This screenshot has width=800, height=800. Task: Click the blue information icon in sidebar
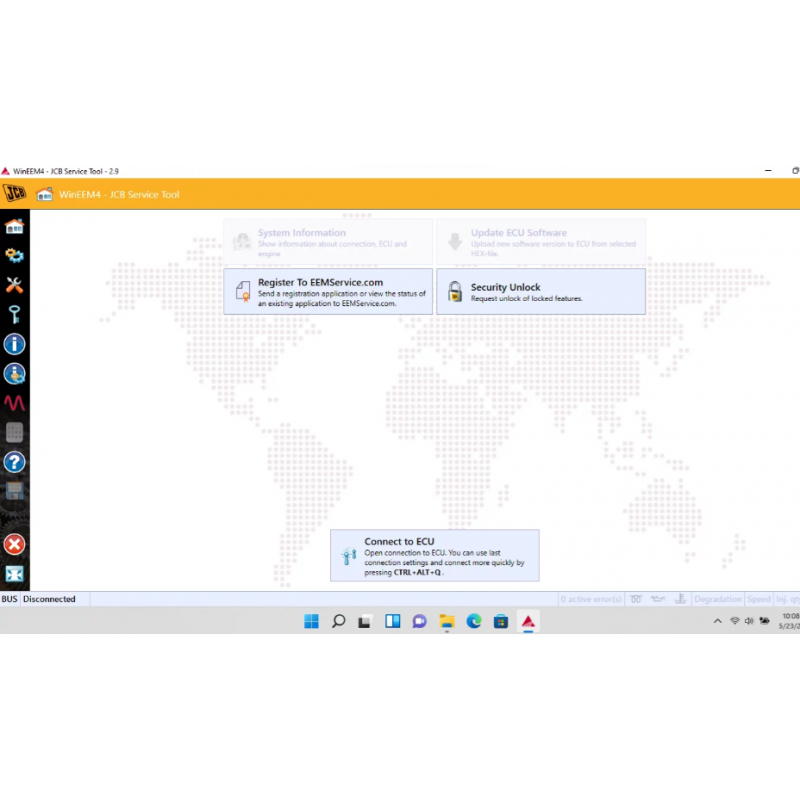coord(14,344)
